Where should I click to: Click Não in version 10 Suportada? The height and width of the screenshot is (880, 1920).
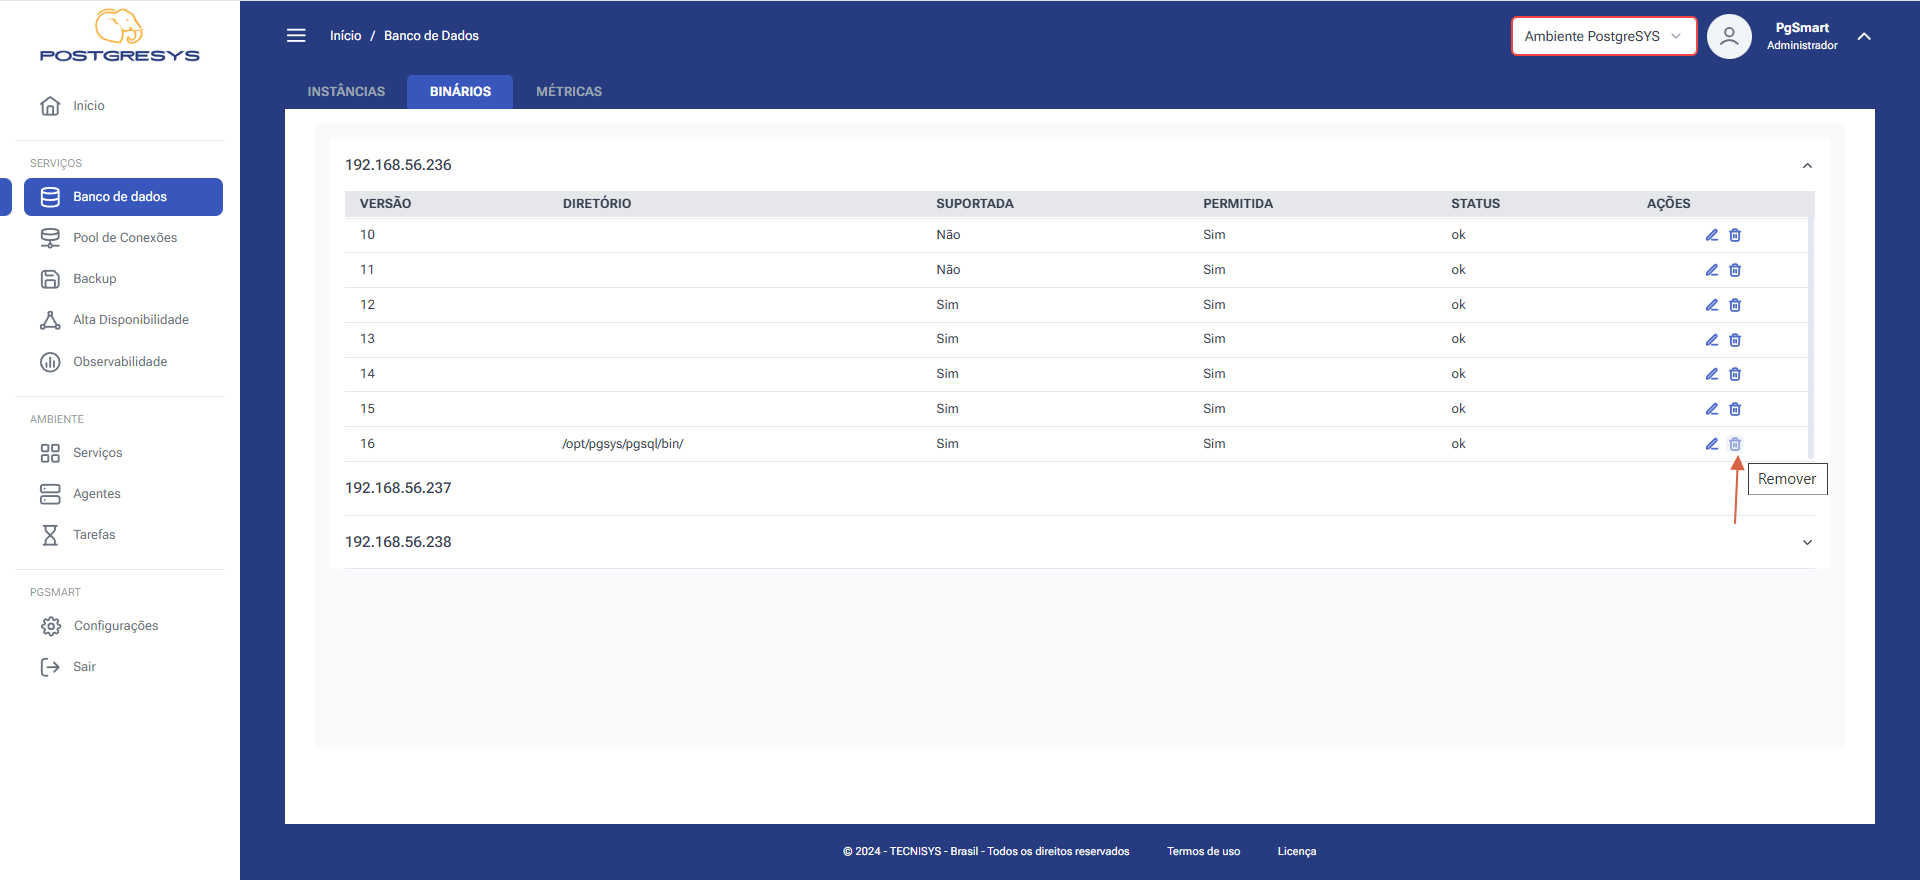tap(948, 235)
